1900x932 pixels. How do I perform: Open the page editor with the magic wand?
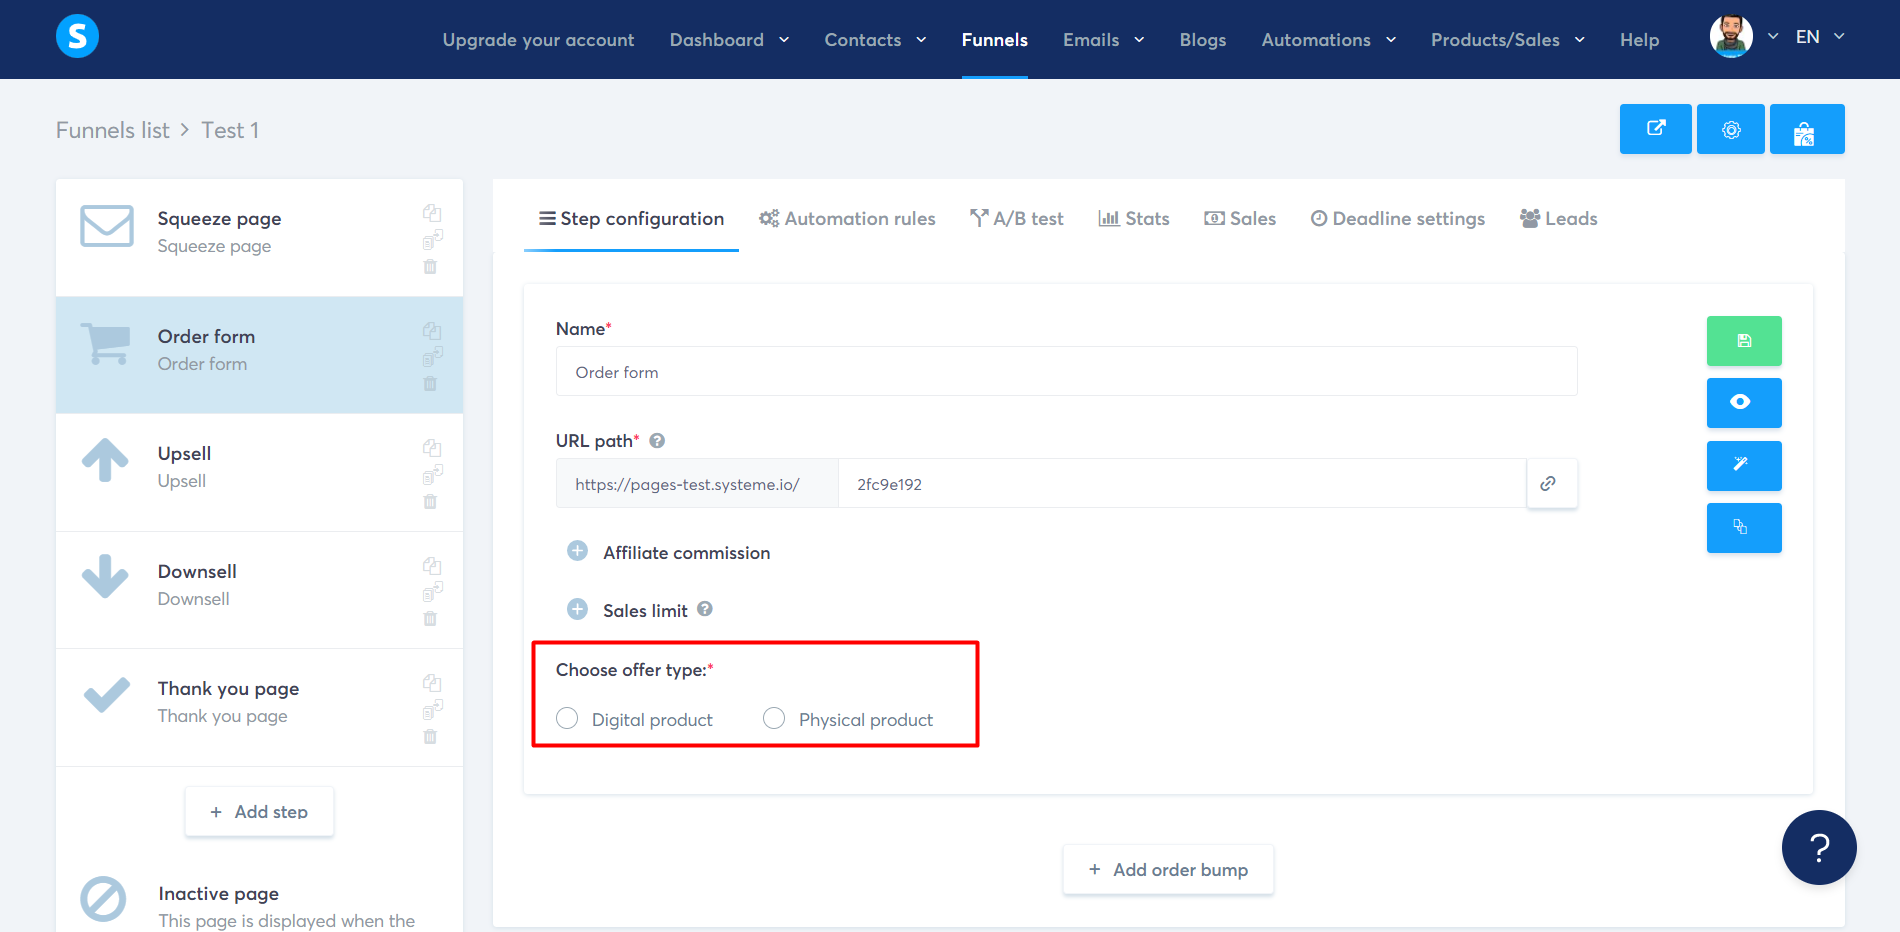coord(1744,465)
